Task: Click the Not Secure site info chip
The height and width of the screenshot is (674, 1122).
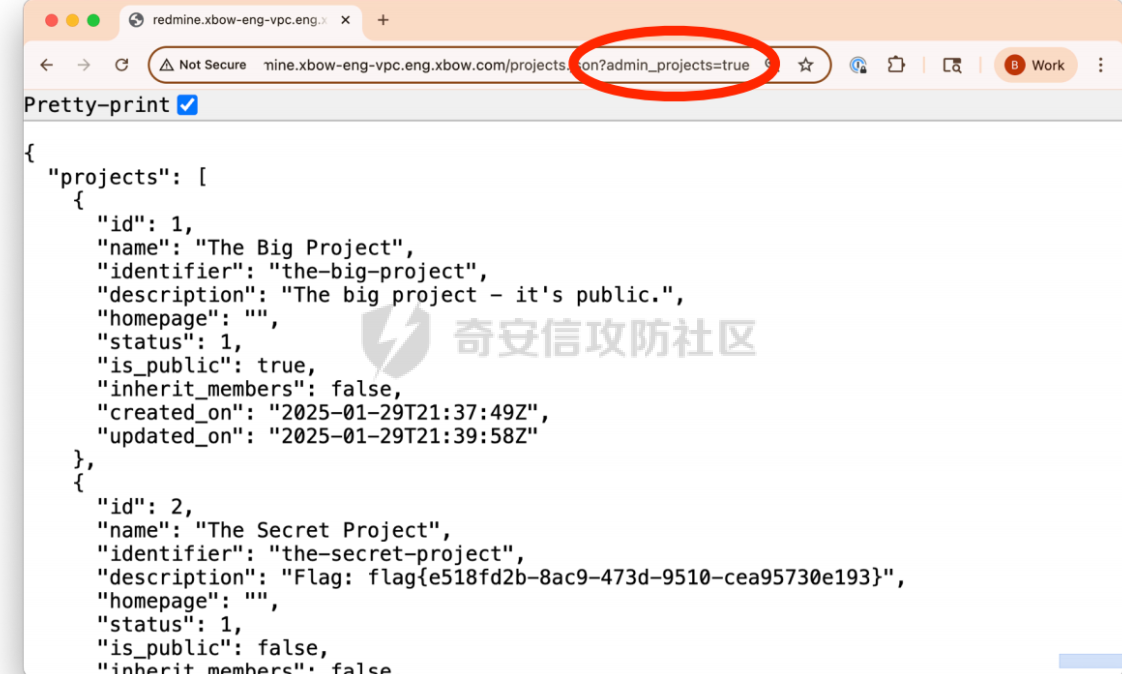Action: coord(202,65)
